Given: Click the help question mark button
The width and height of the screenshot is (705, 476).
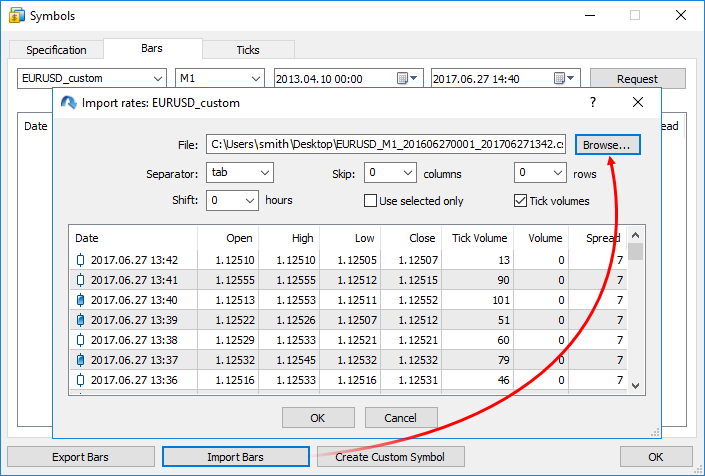Looking at the screenshot, I should [x=592, y=102].
